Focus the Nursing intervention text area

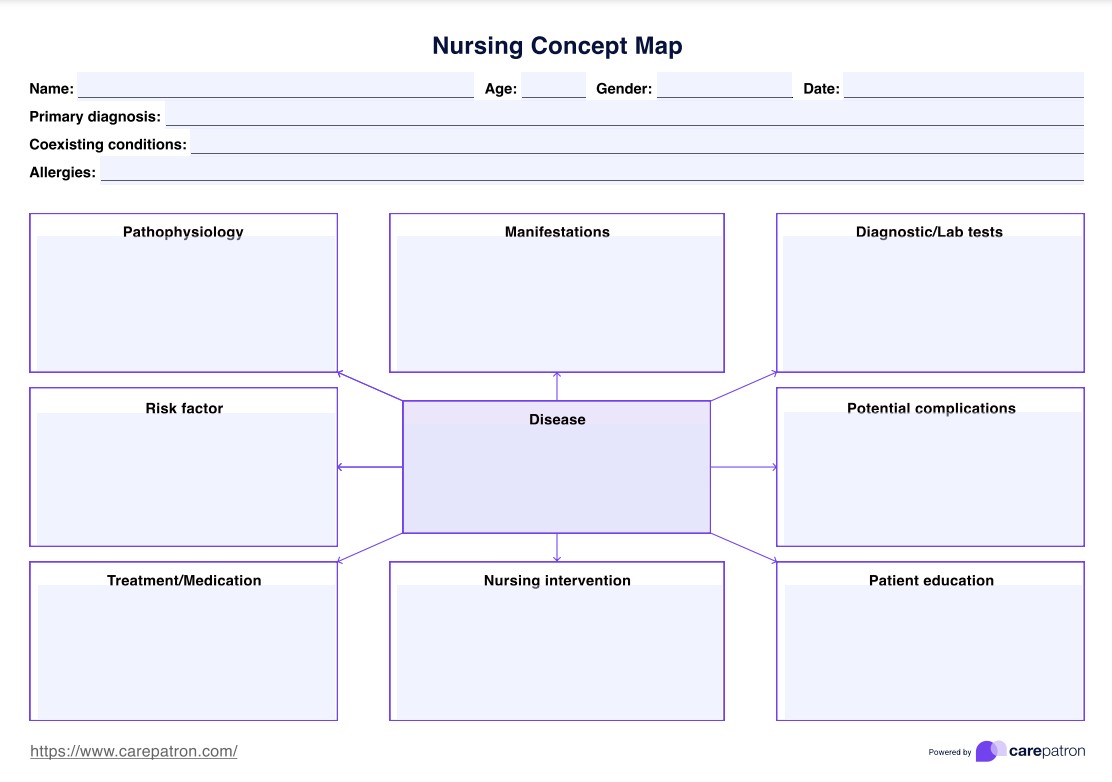point(557,652)
